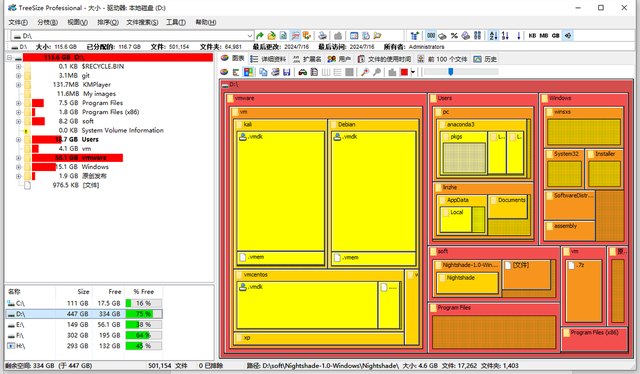Image resolution: width=640 pixels, height=374 pixels.
Task: Select the treemap chart view
Action: point(248,72)
